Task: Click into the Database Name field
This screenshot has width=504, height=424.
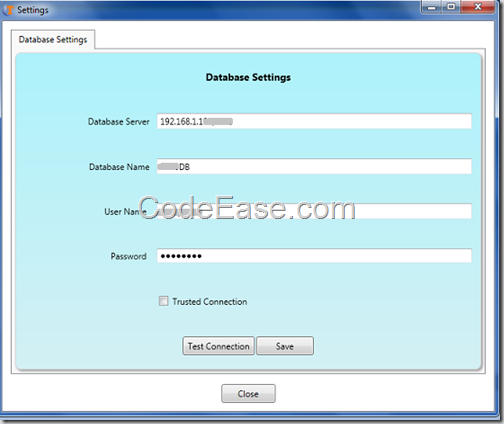Action: 314,166
